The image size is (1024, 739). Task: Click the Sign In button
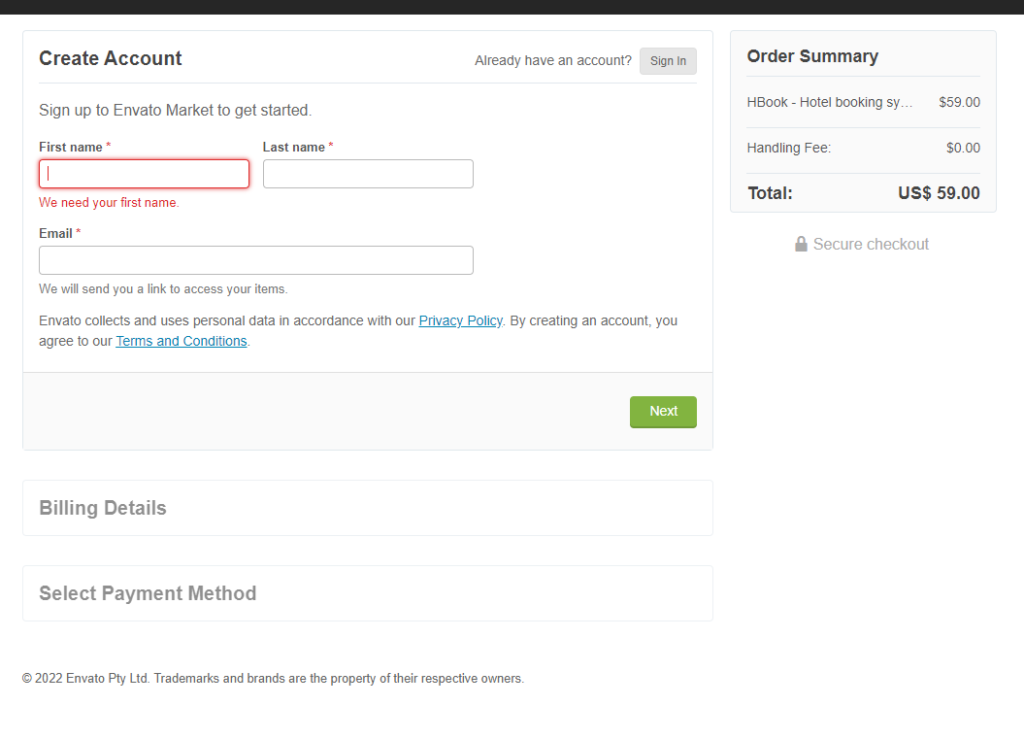(668, 61)
